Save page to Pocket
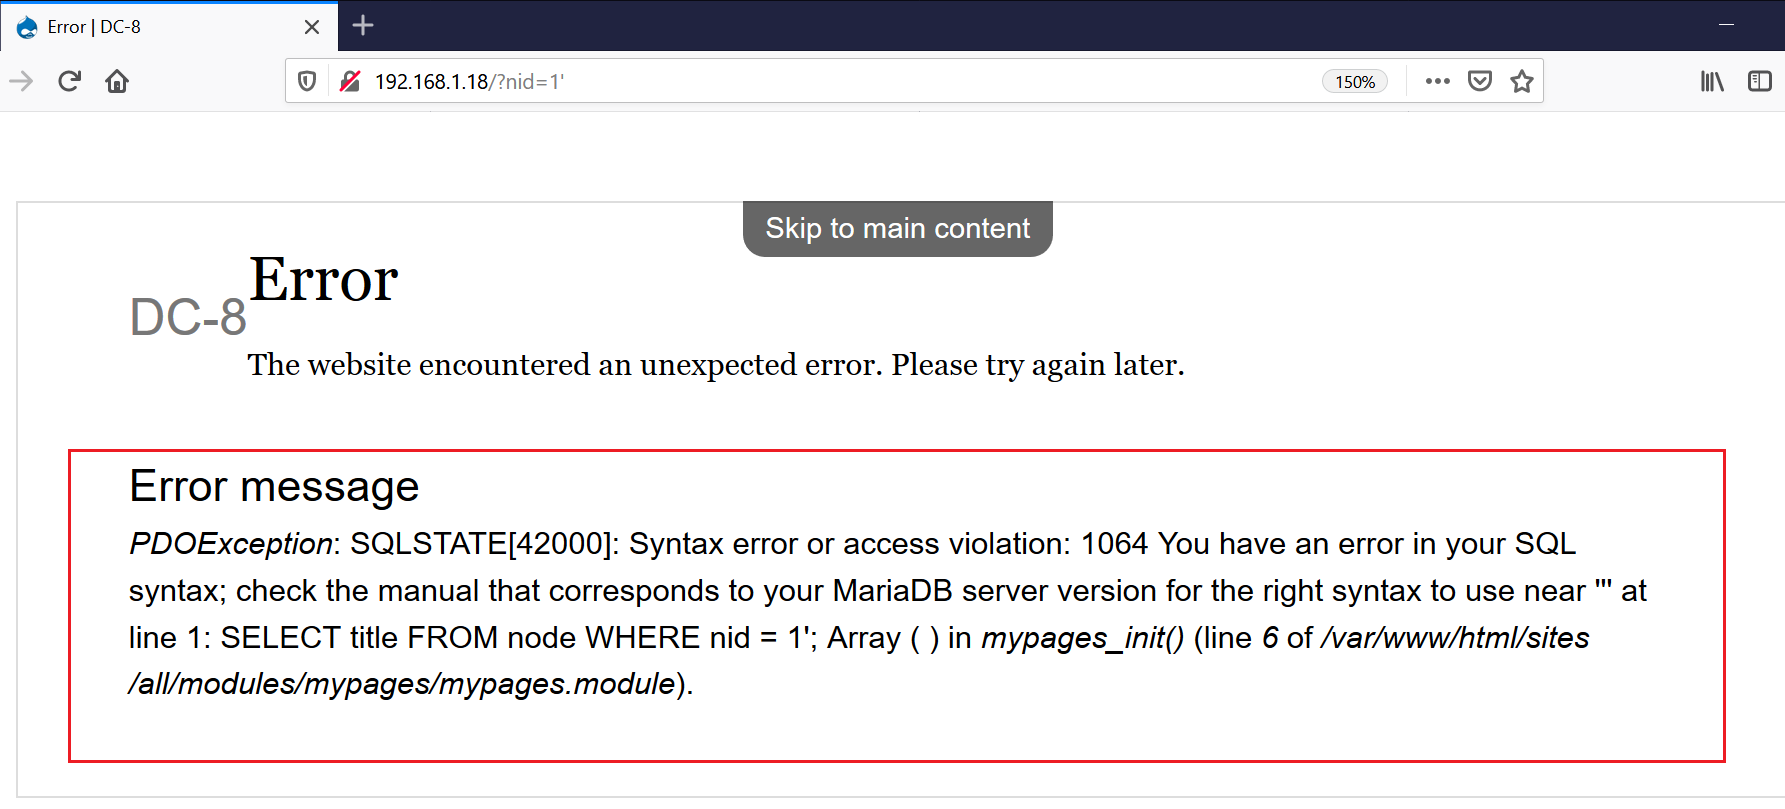The image size is (1785, 809). click(x=1480, y=81)
